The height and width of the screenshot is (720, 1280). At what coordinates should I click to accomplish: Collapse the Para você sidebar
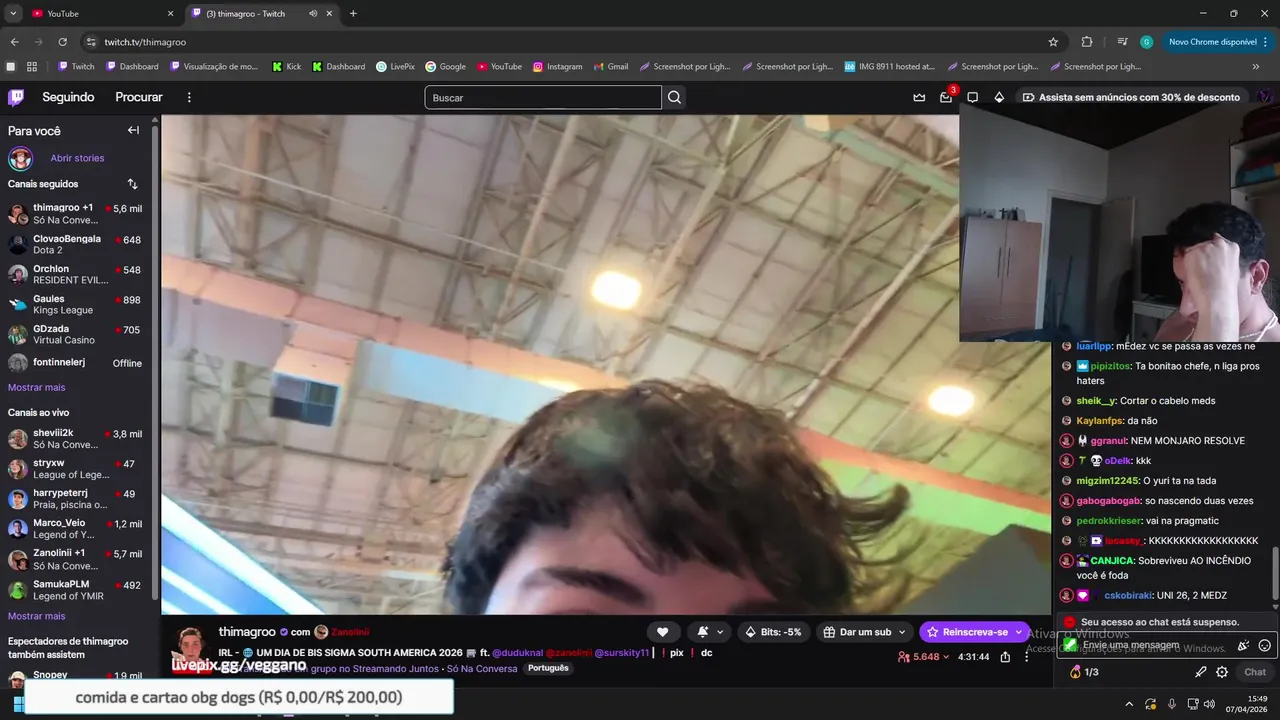click(x=133, y=130)
